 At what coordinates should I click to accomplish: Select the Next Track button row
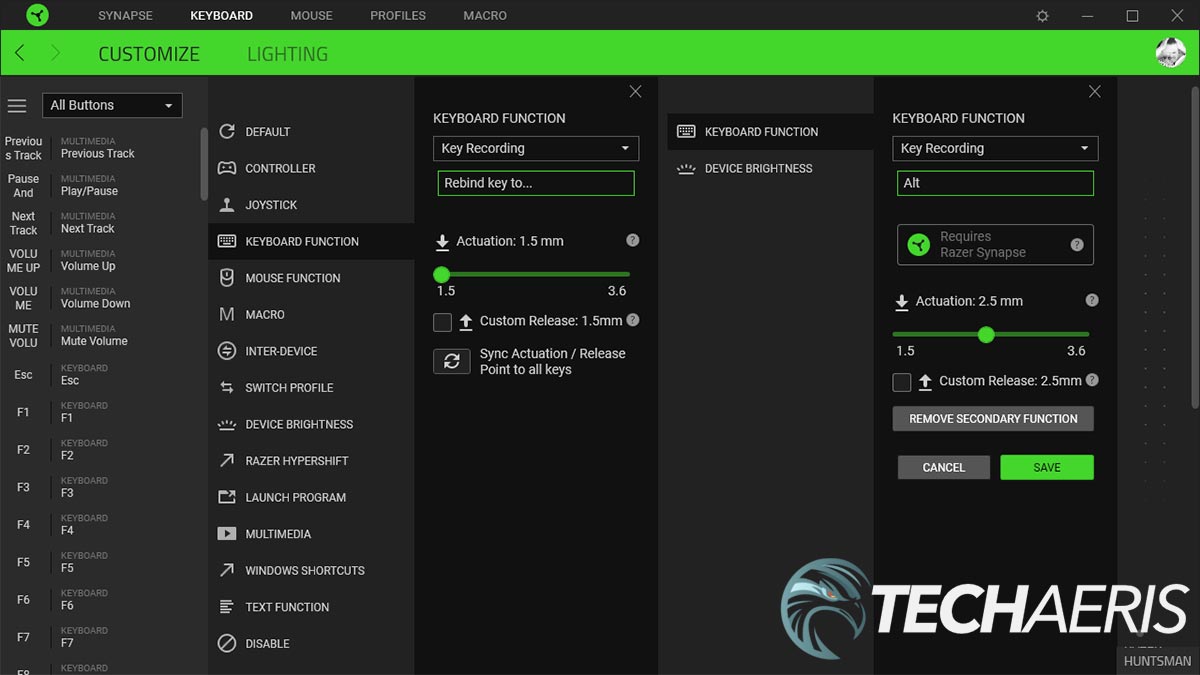(x=100, y=223)
